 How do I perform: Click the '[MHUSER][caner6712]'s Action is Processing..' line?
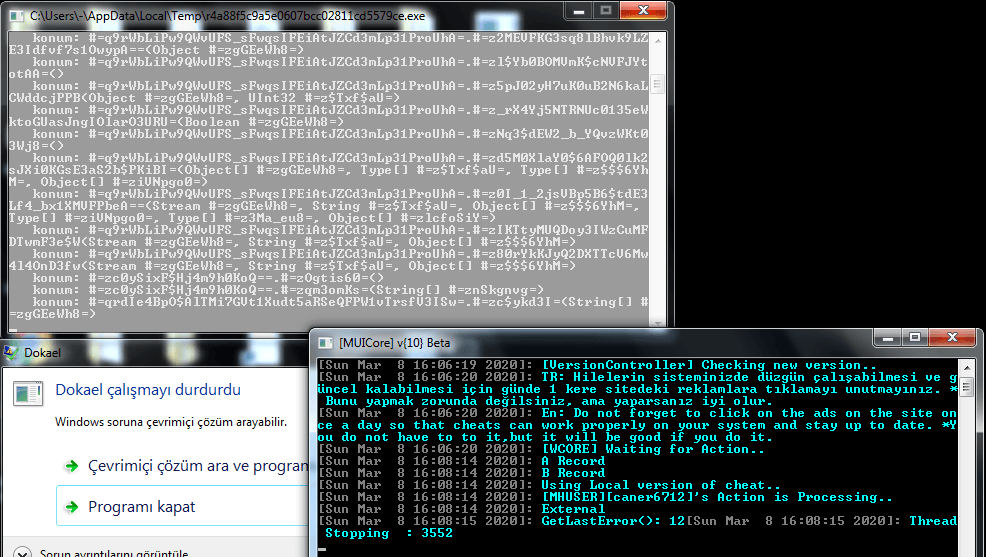click(717, 497)
